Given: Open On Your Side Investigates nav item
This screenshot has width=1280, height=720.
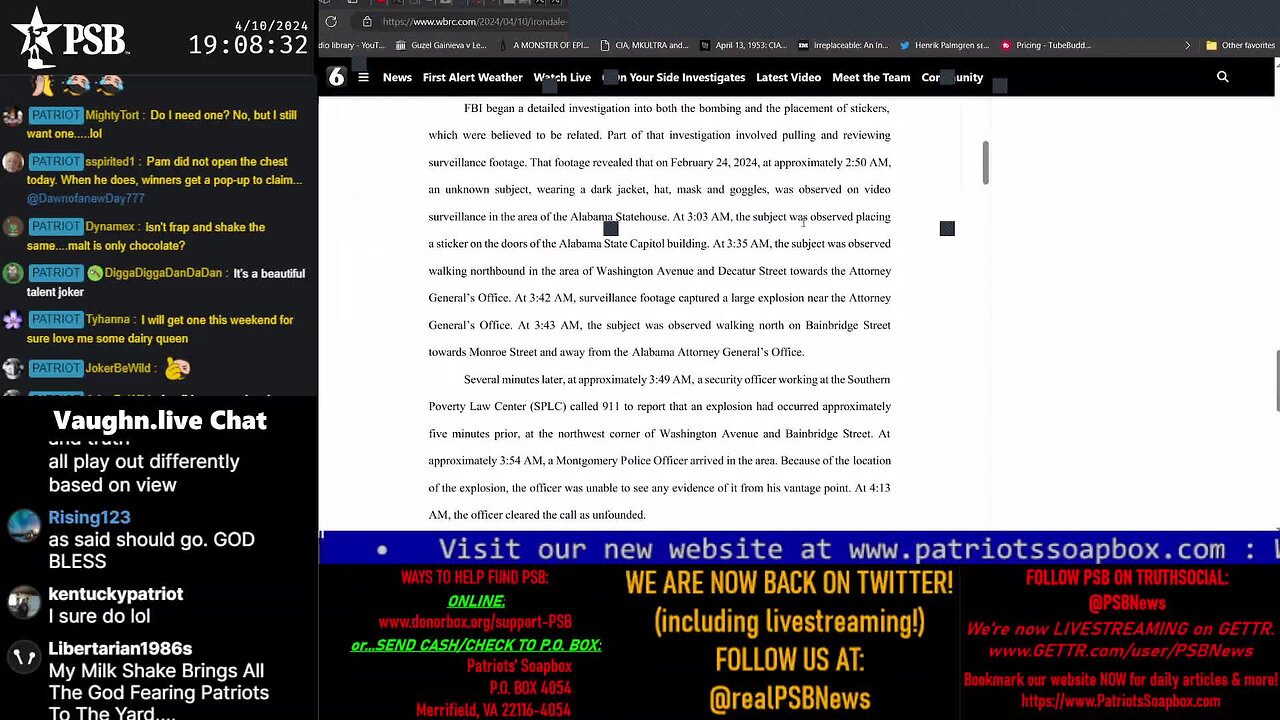Looking at the screenshot, I should point(674,77).
